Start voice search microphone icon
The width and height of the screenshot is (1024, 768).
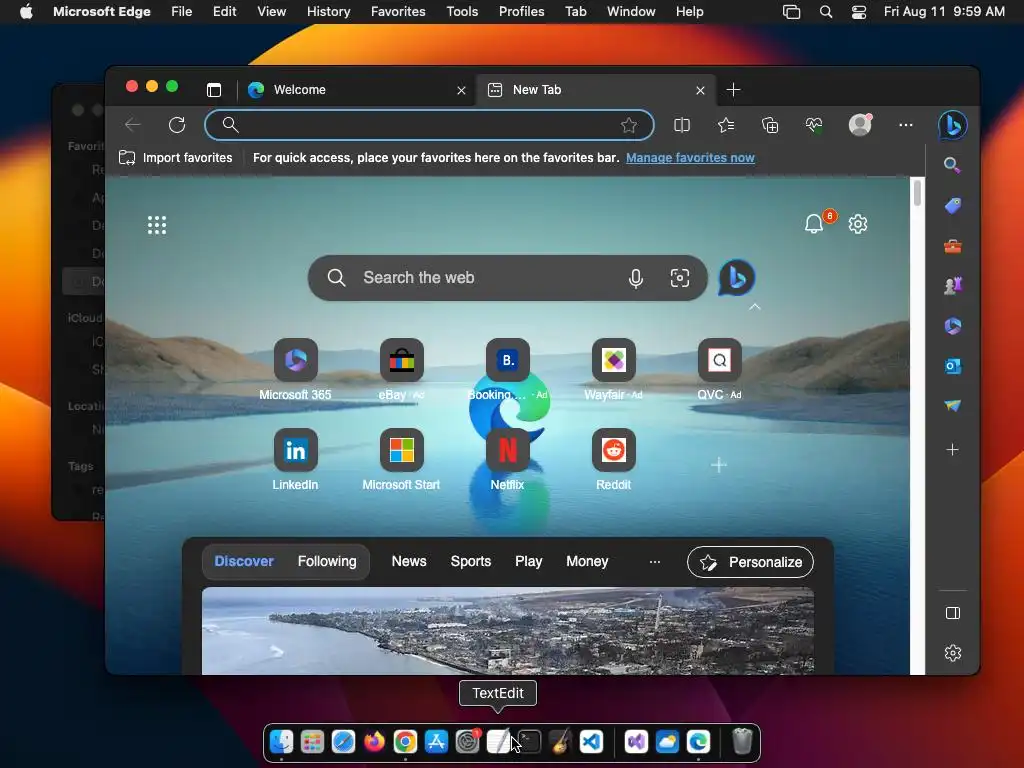(635, 278)
